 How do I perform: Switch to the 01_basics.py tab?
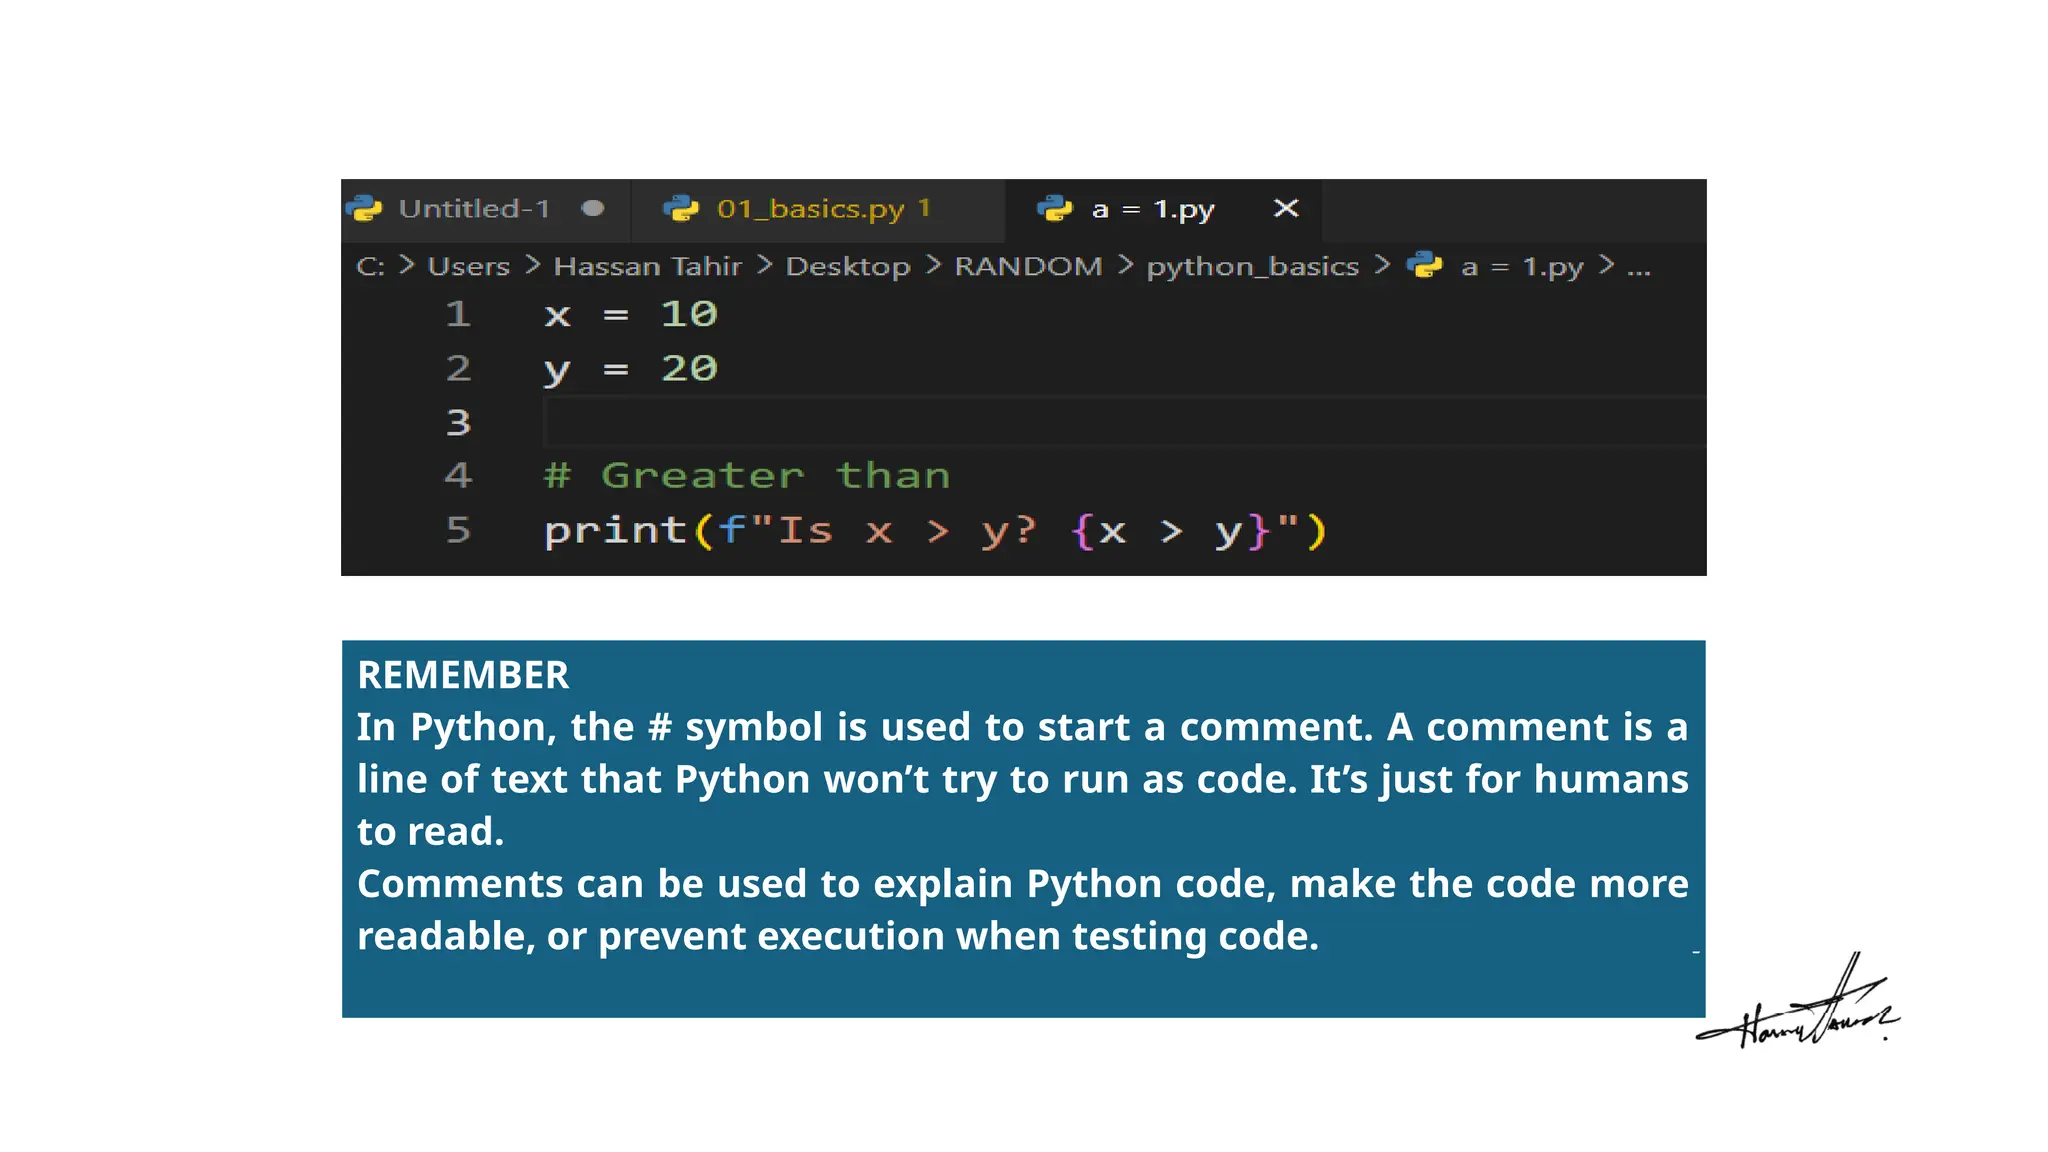click(810, 208)
